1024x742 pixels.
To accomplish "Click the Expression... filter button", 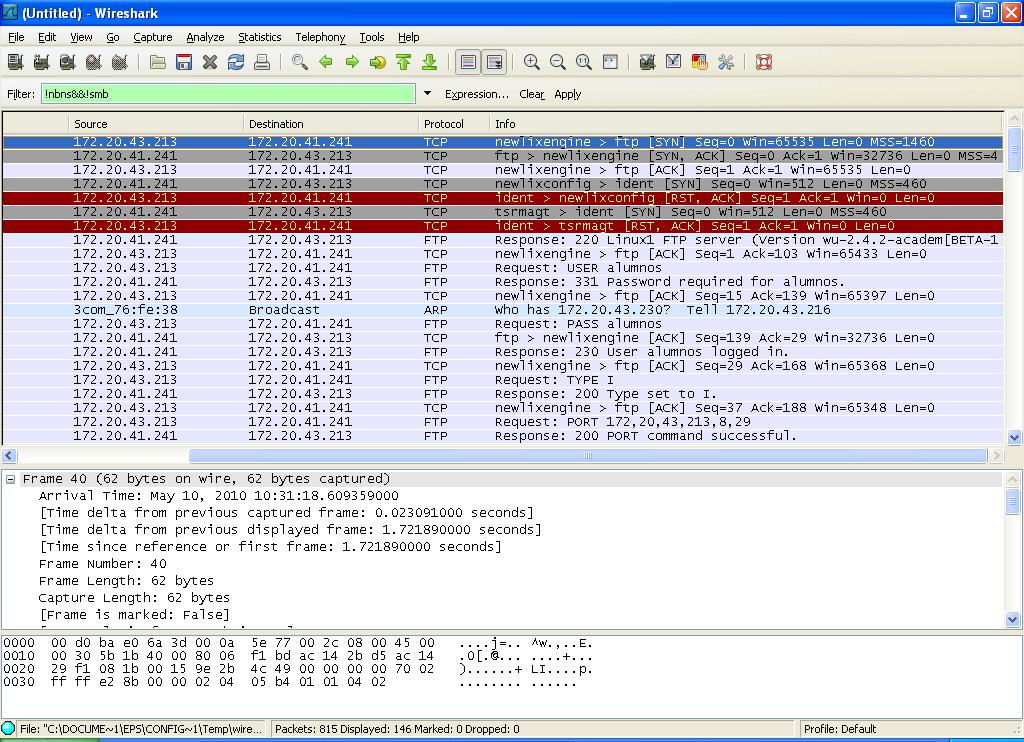I will 477,94.
